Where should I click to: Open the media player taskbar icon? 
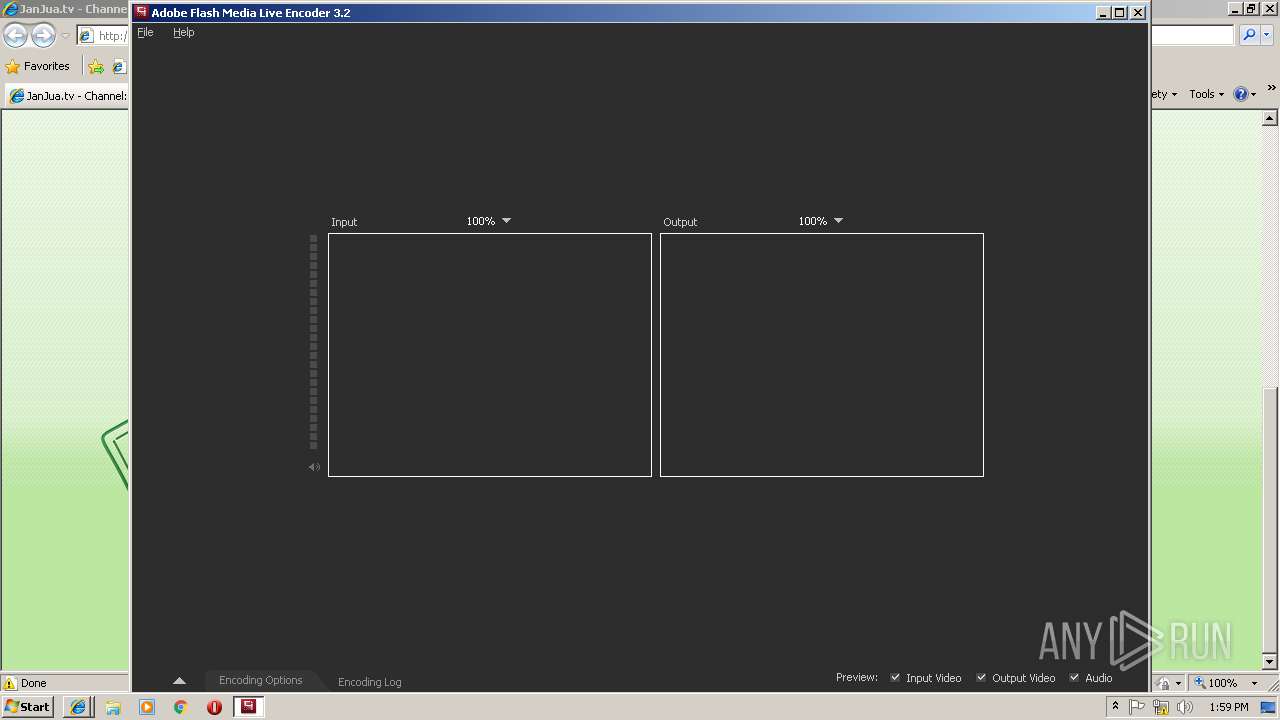(x=147, y=707)
